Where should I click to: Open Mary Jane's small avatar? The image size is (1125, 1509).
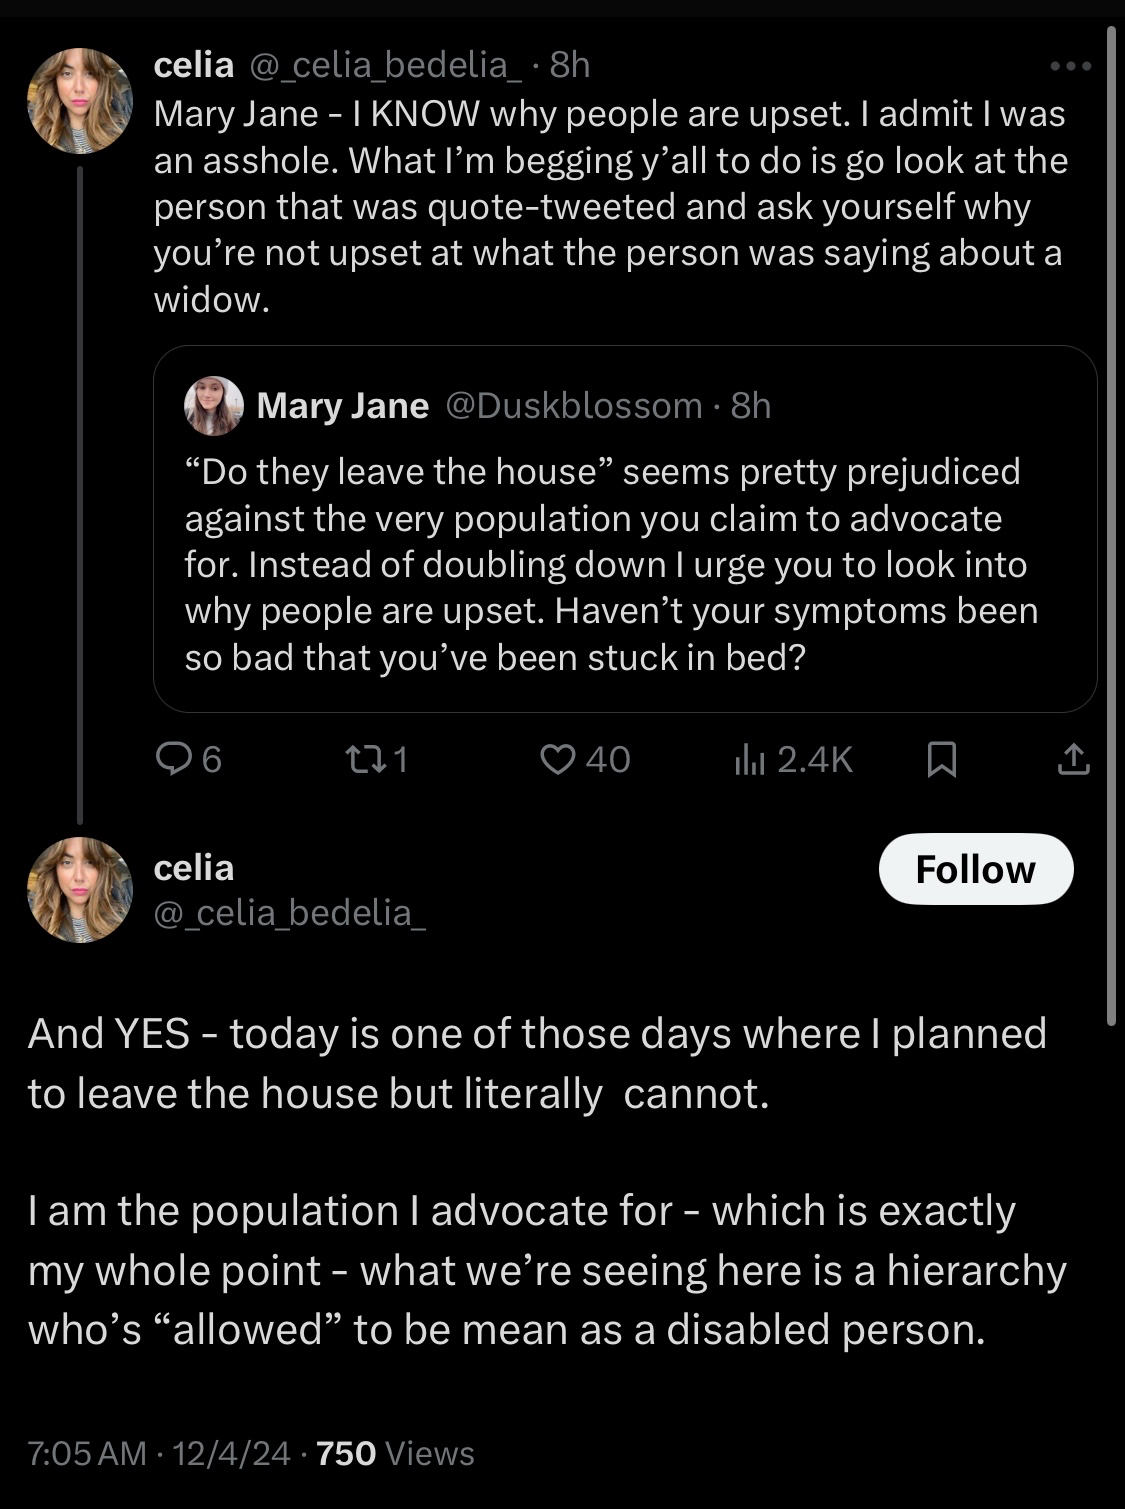(214, 406)
